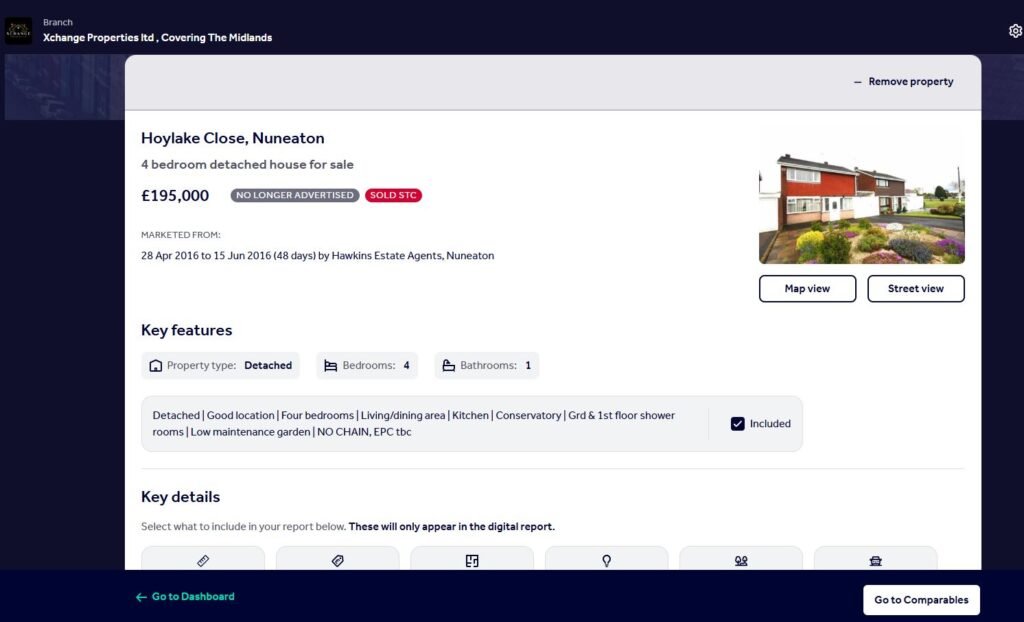
Task: Click the price tag icon card
Action: (337, 560)
